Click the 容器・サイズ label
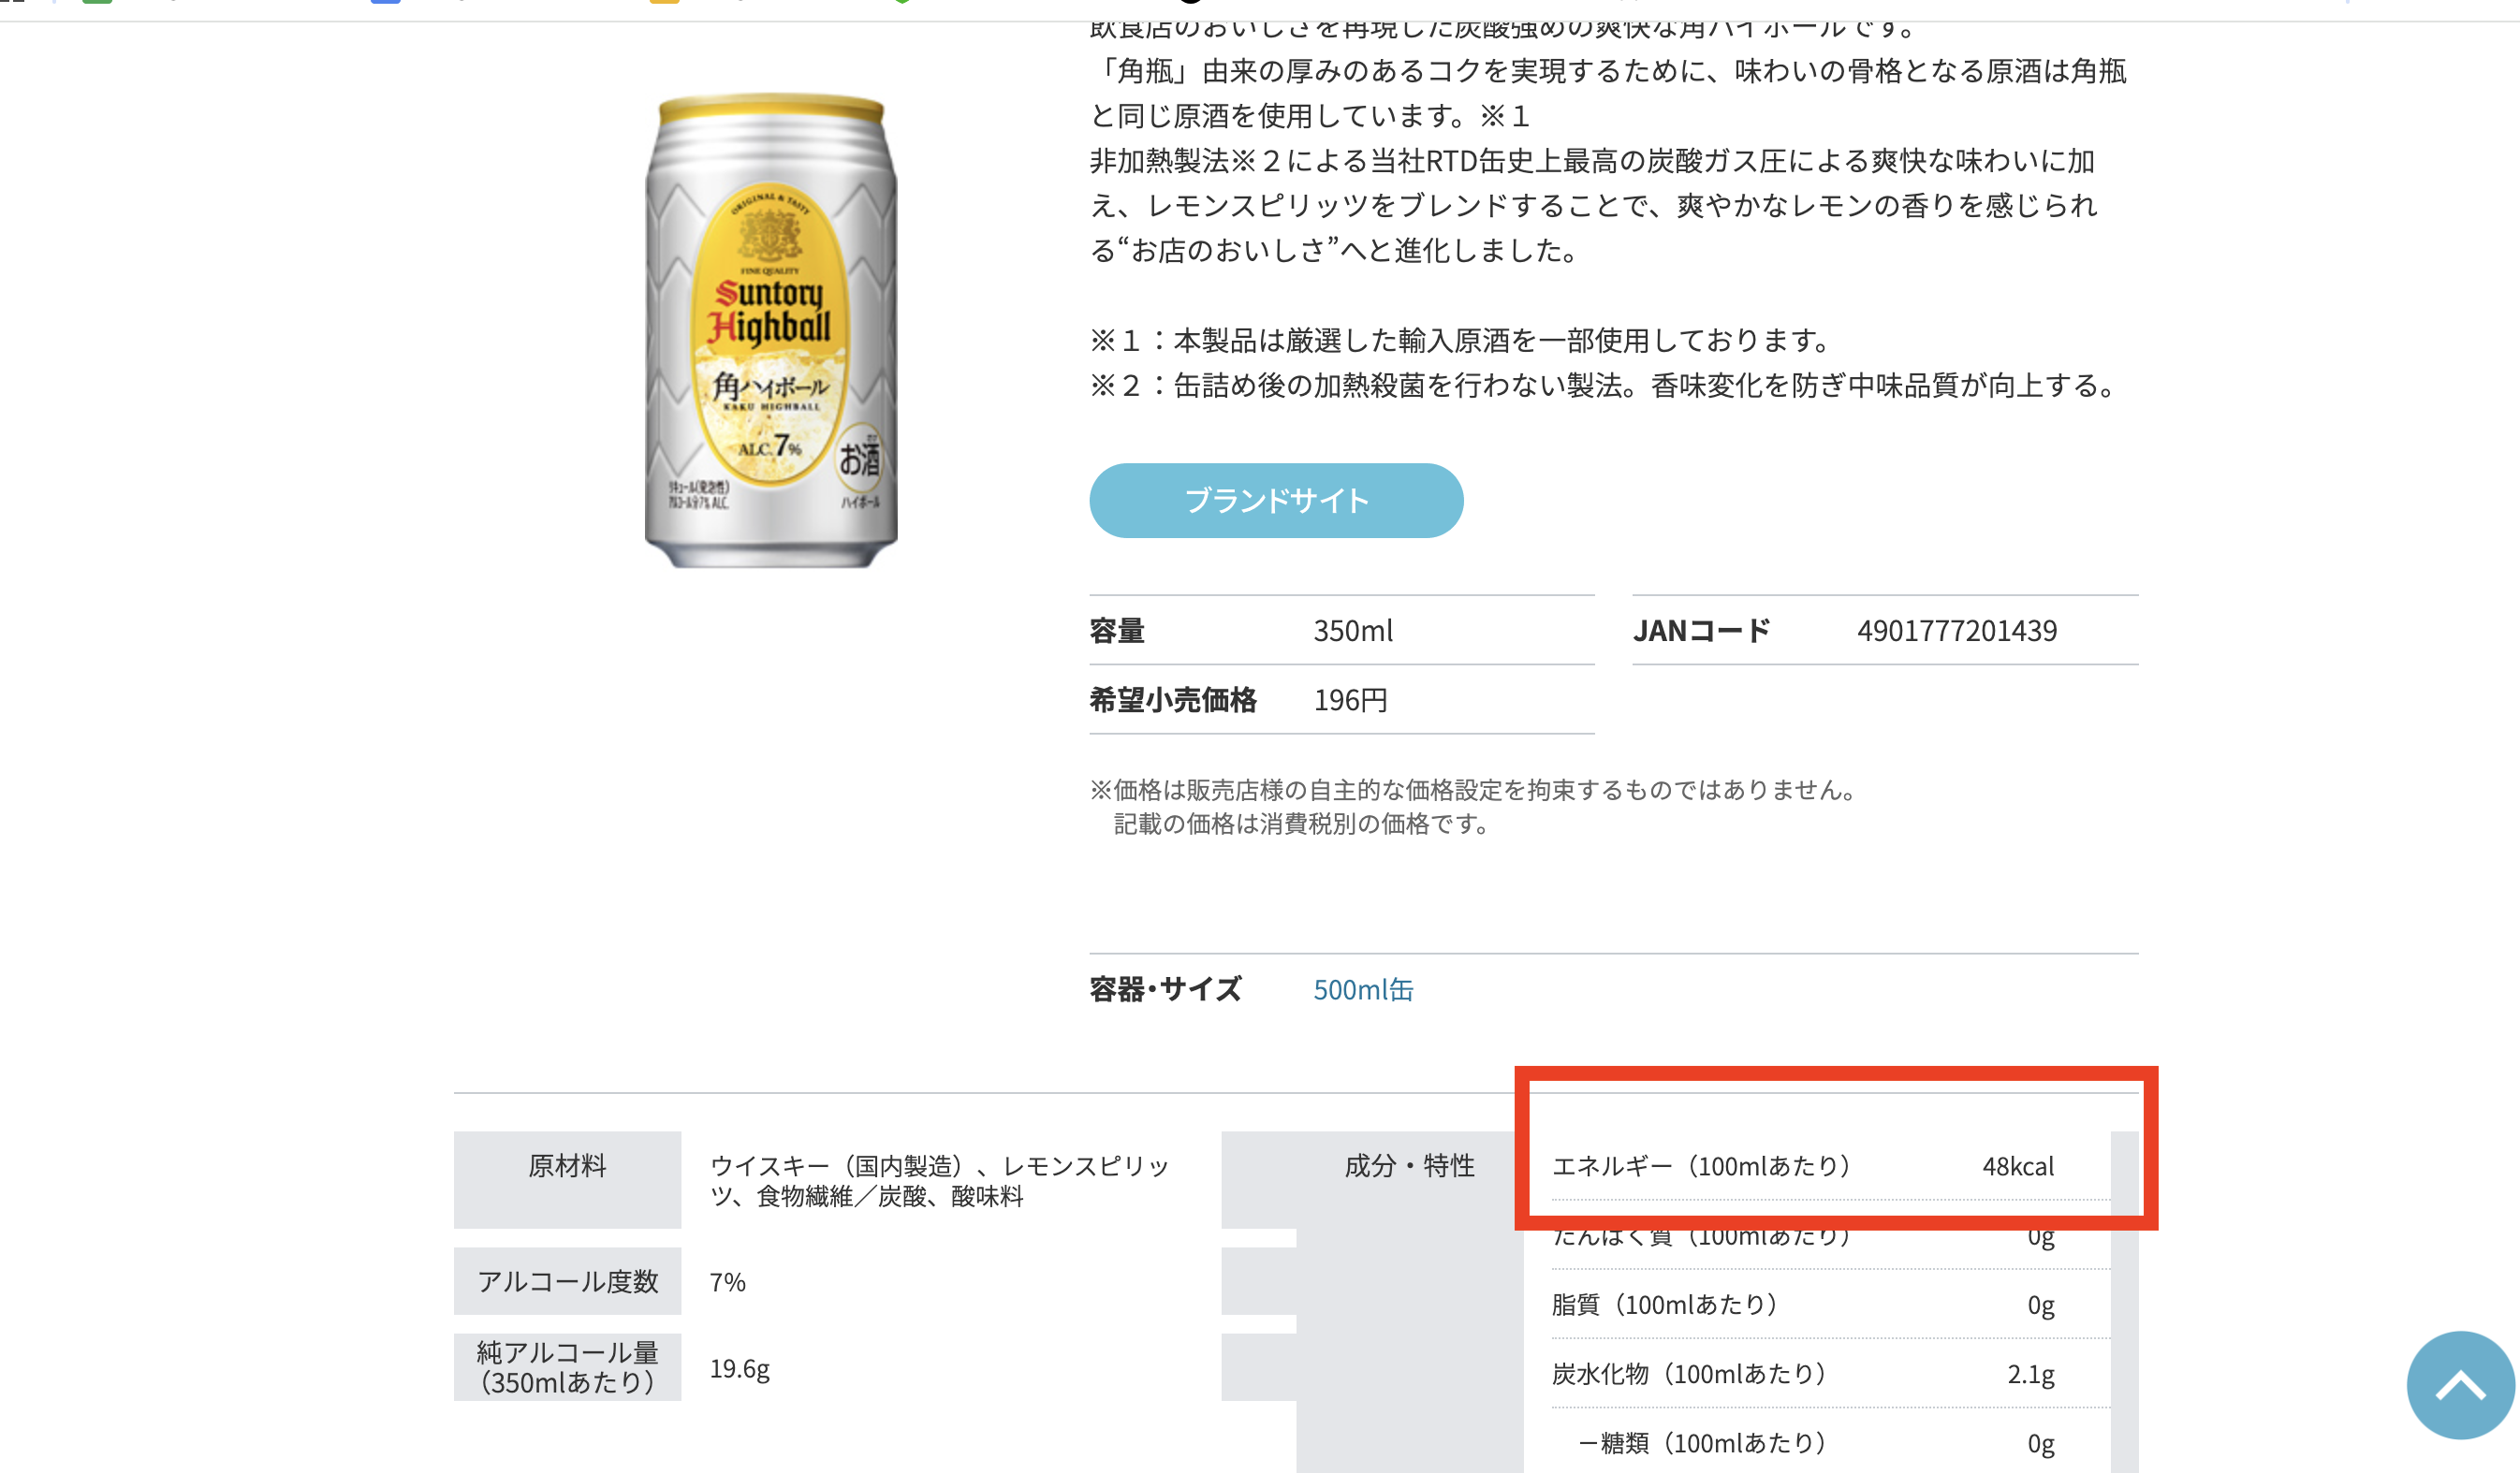 pyautogui.click(x=1165, y=989)
